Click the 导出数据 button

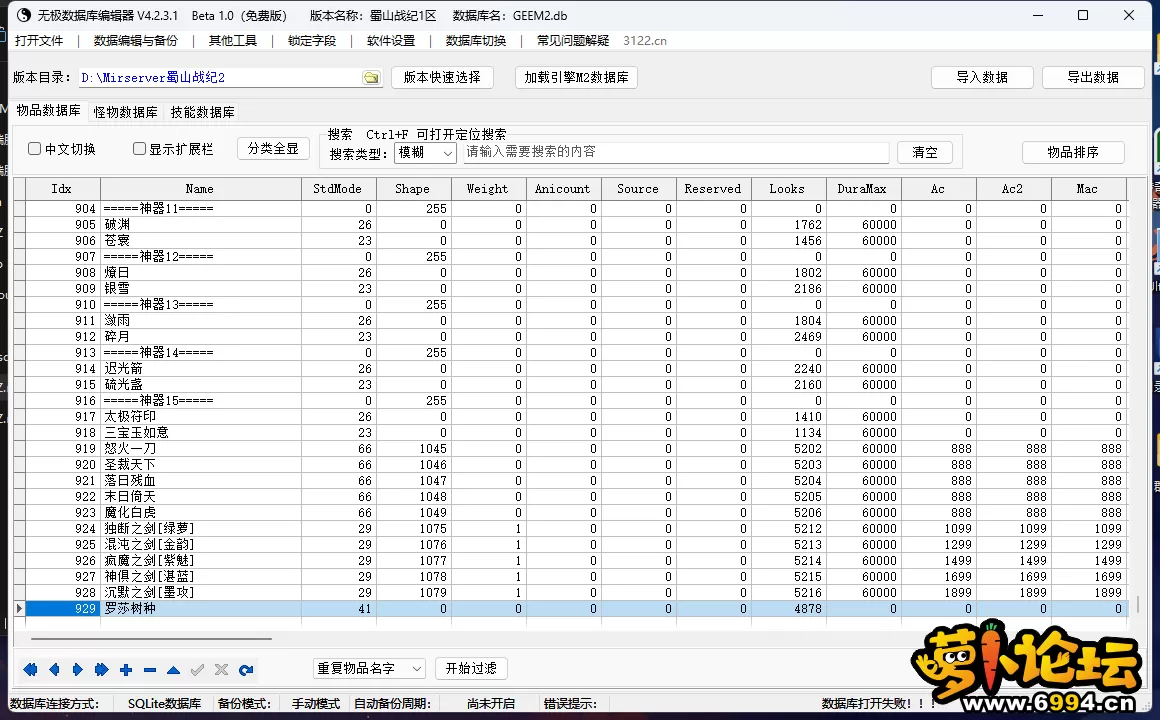pos(1093,78)
